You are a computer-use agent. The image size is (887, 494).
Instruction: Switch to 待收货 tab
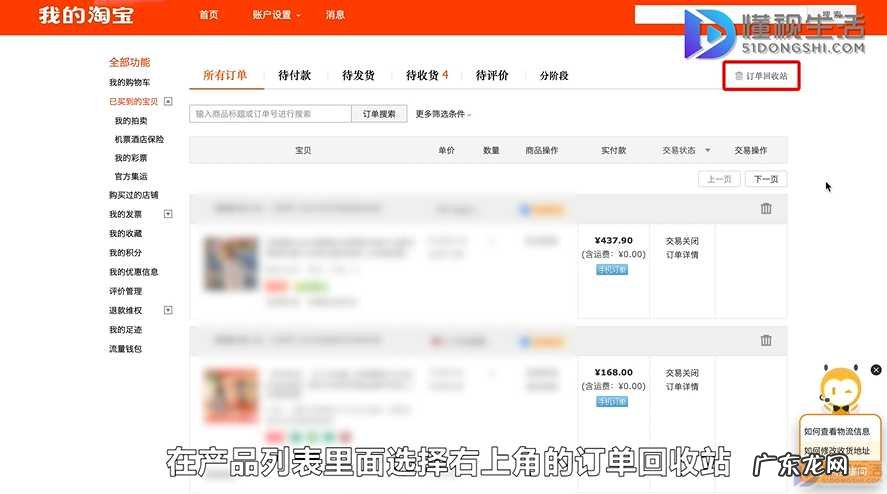coord(427,75)
